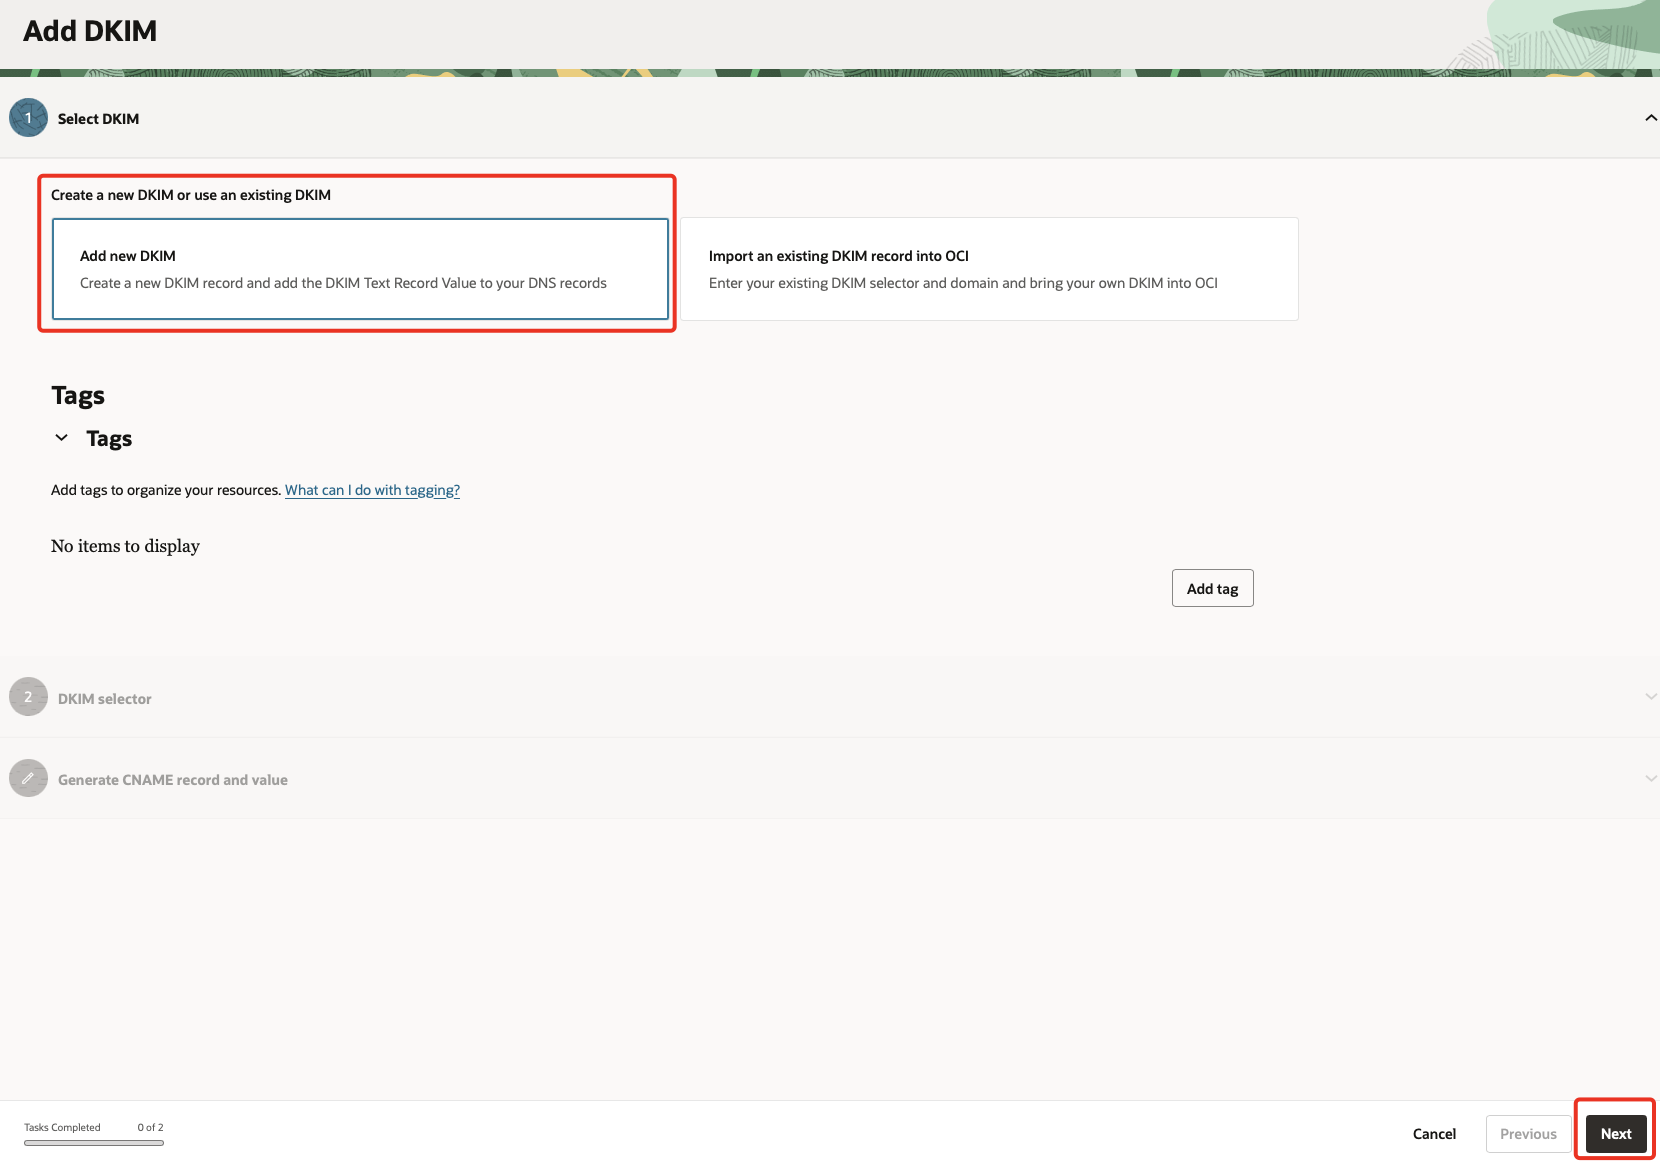Click the step 2 DKIM selector circle icon
The width and height of the screenshot is (1660, 1165).
(28, 696)
